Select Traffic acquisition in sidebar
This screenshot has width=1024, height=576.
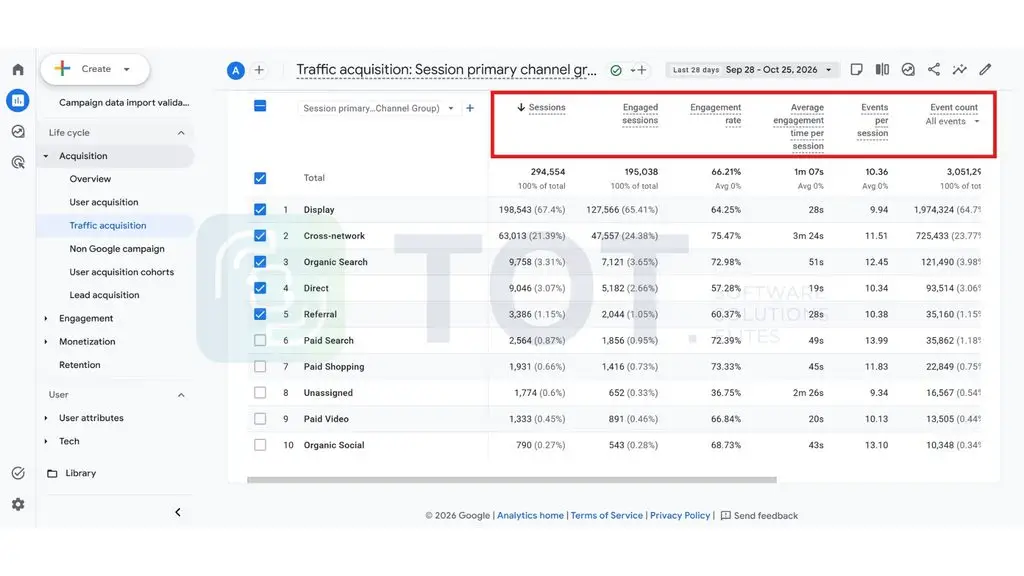point(108,225)
